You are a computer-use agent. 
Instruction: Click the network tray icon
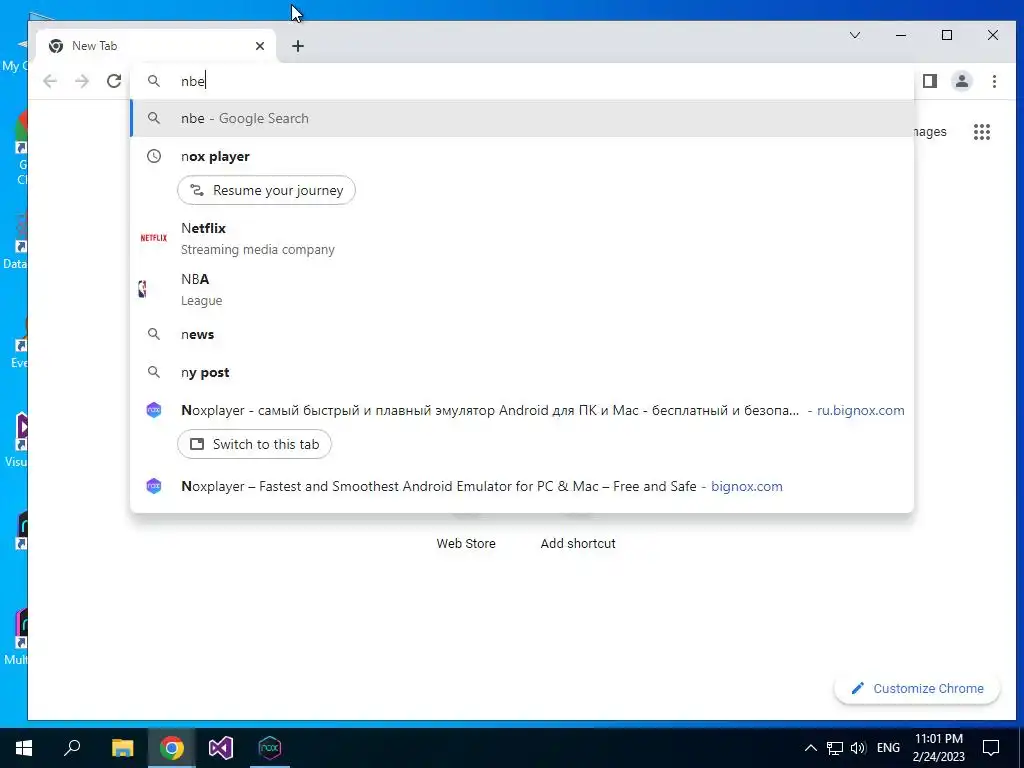click(835, 748)
